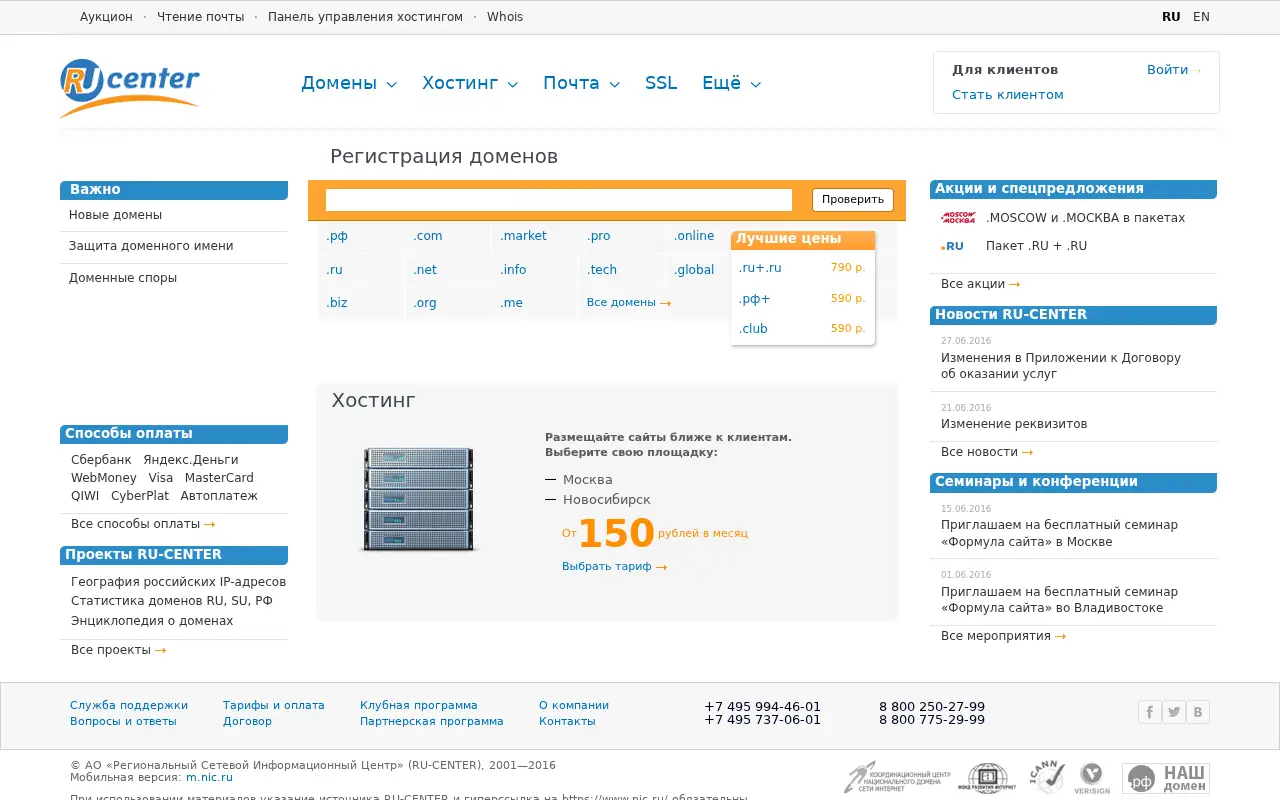Screen dimensions: 1280x800
Task: Open Панель управления хостингом link
Action: click(x=365, y=17)
